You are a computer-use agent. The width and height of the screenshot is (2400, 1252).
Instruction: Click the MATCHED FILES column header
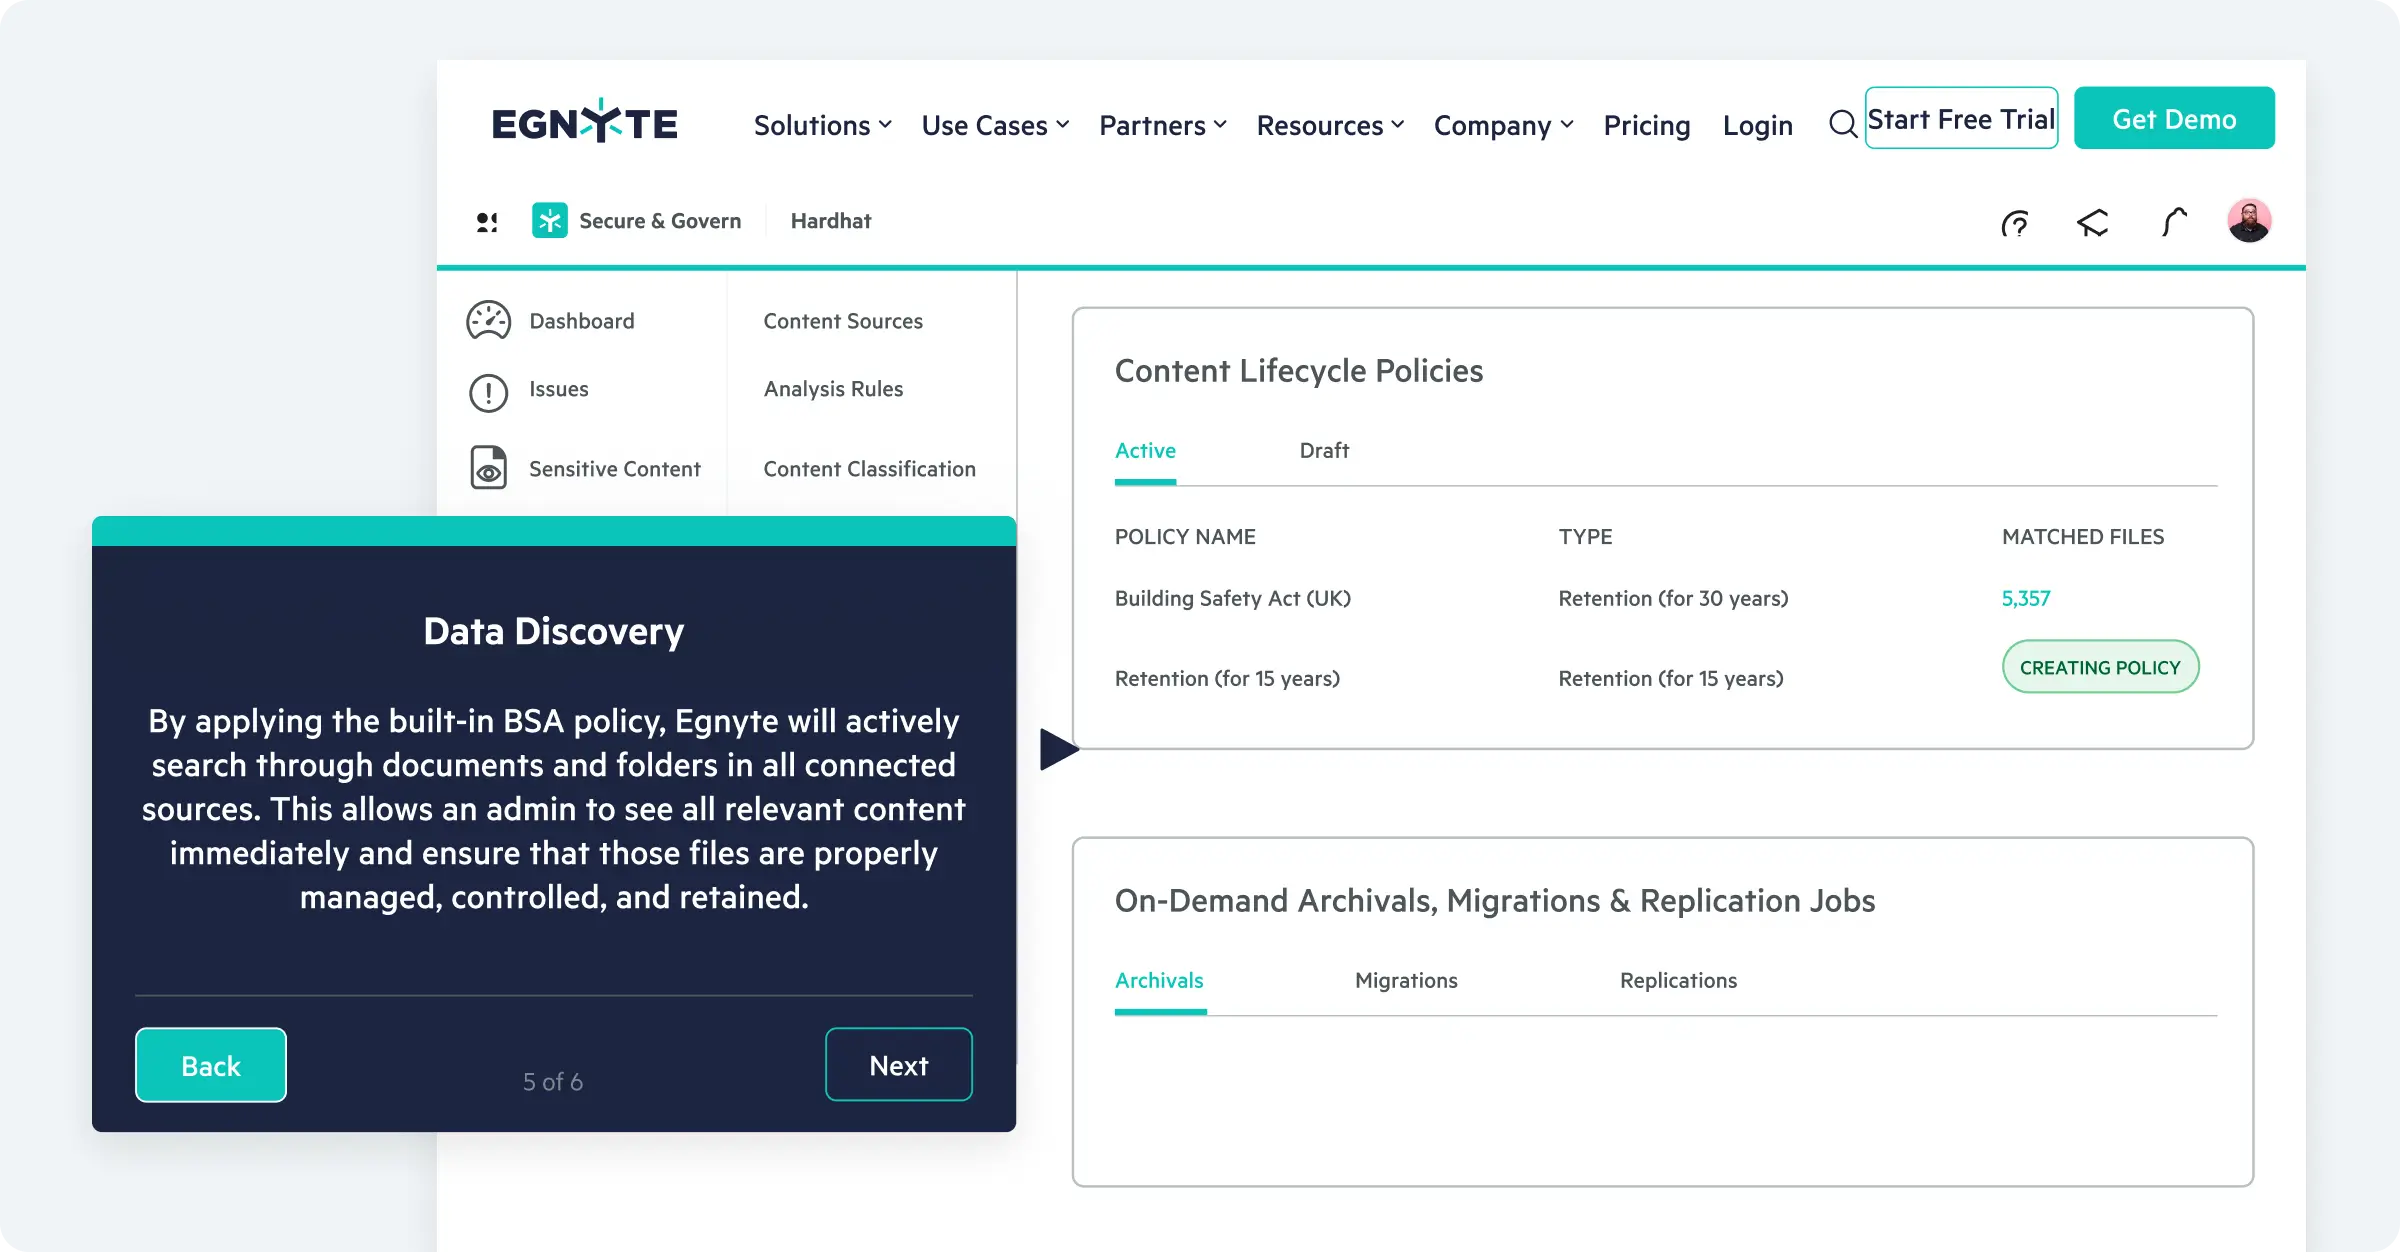(2083, 537)
